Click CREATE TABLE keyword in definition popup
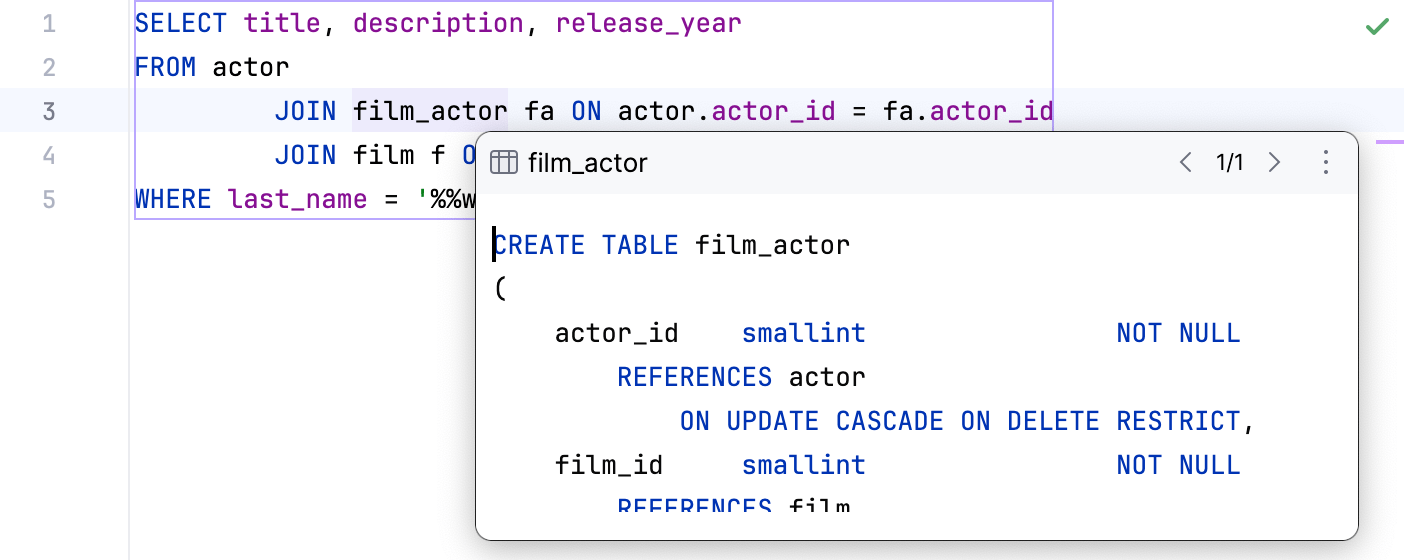 tap(586, 245)
